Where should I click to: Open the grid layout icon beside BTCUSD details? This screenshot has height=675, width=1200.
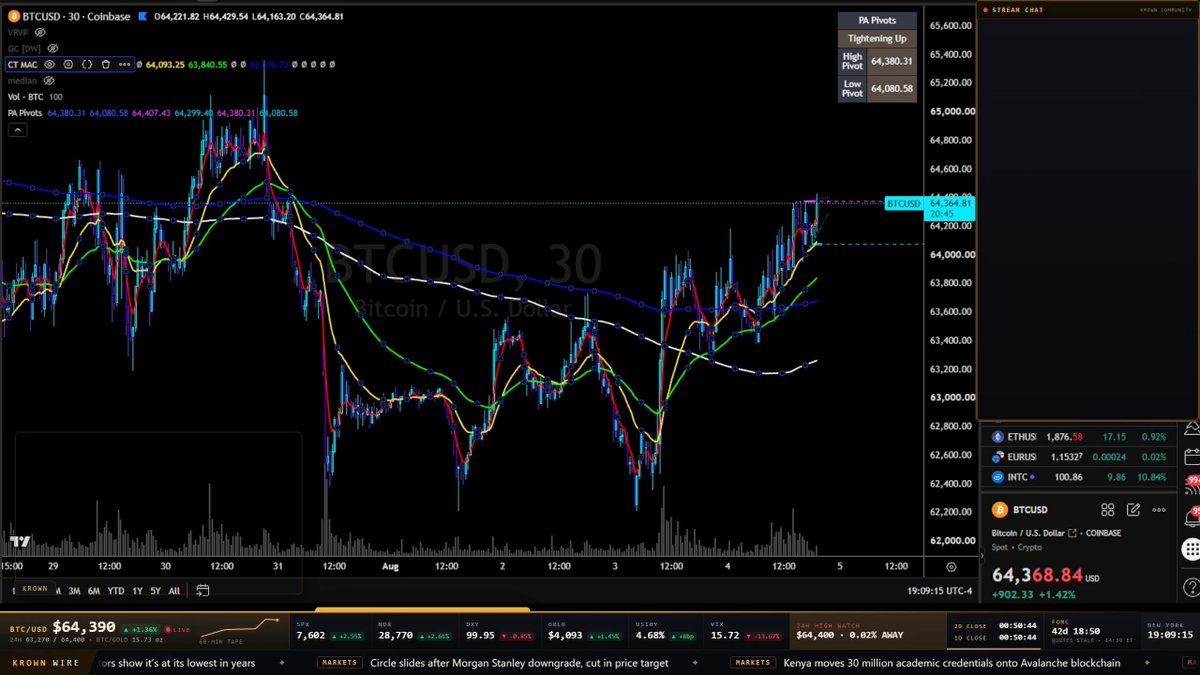1107,510
